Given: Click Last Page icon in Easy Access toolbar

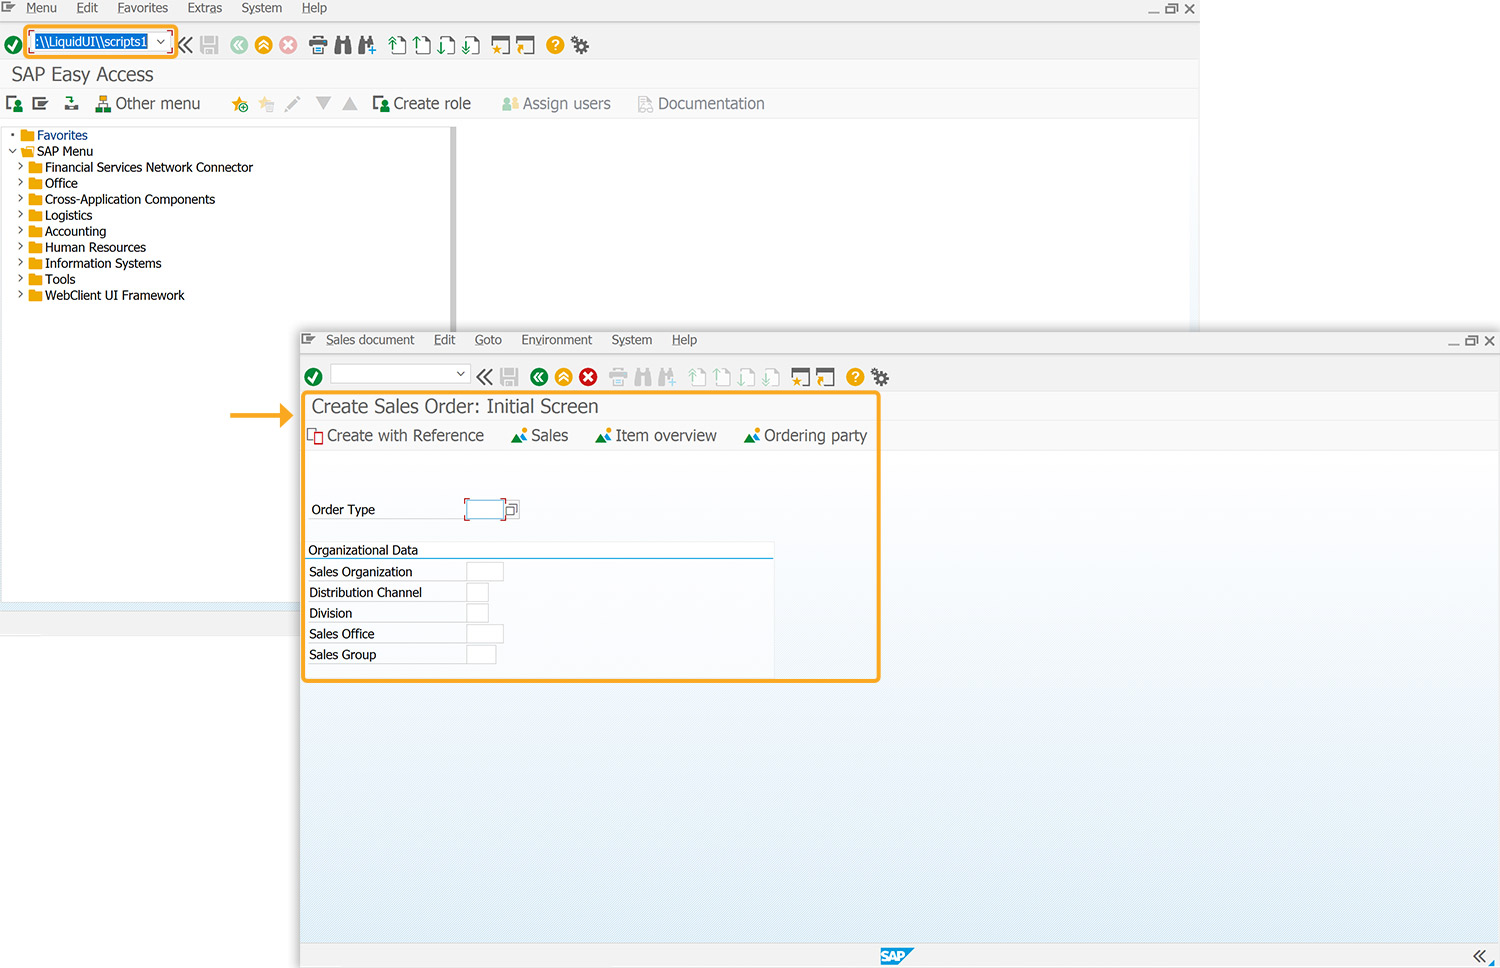Looking at the screenshot, I should tap(470, 45).
